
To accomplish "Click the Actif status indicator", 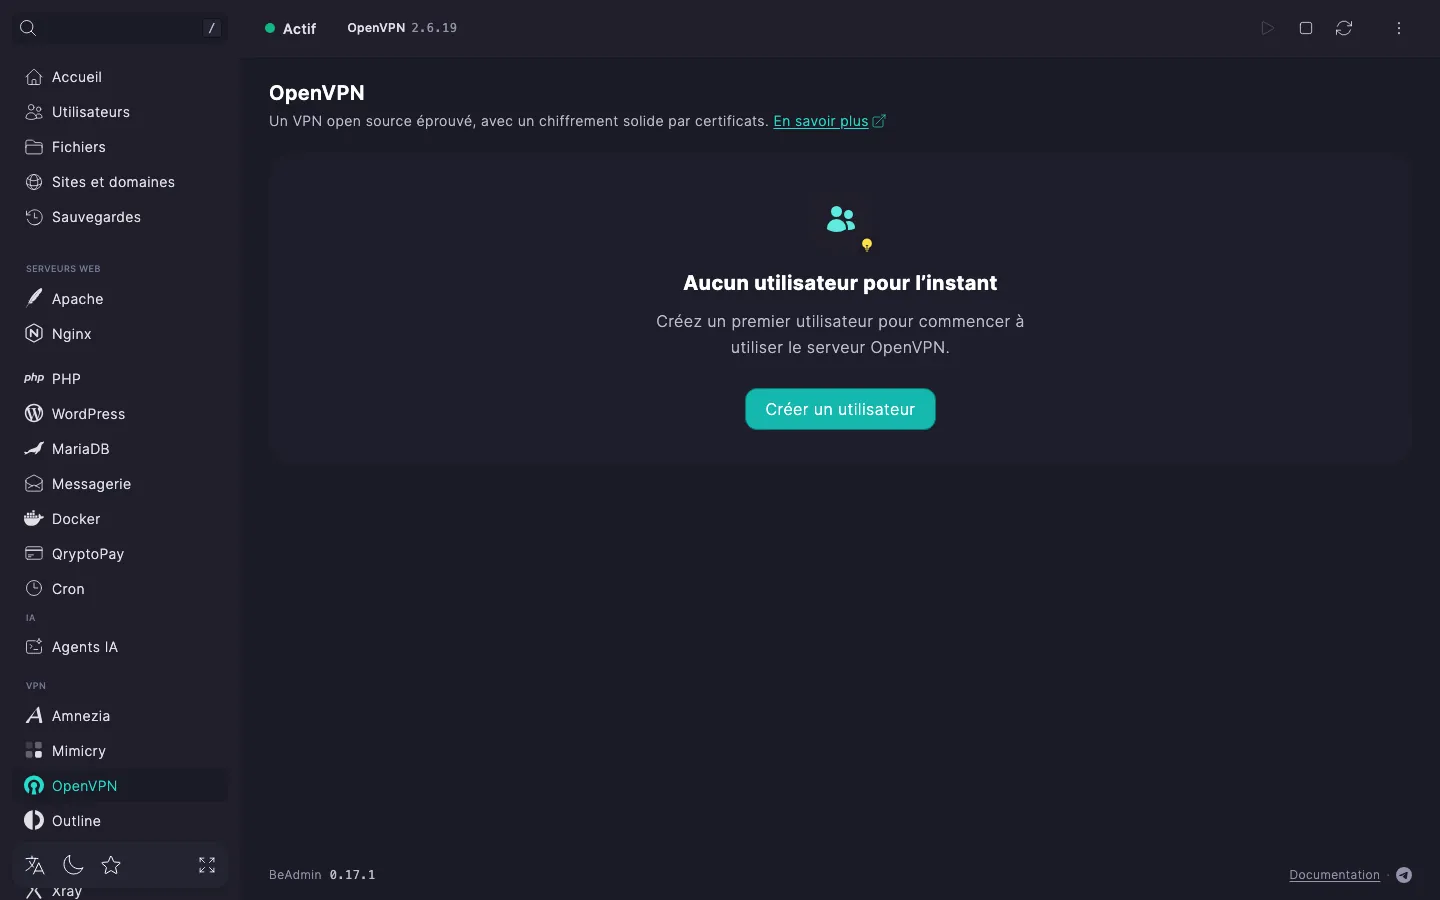I will click(x=290, y=28).
